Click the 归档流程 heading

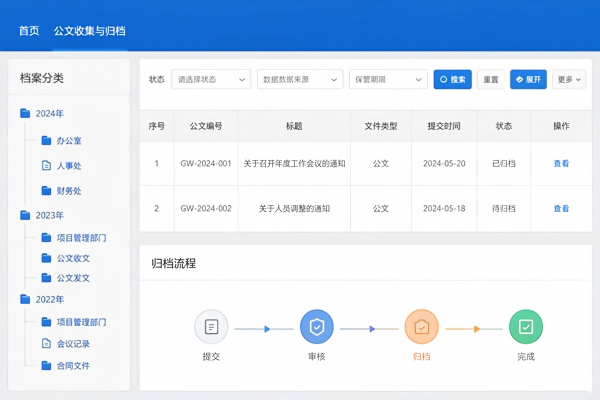pos(174,263)
